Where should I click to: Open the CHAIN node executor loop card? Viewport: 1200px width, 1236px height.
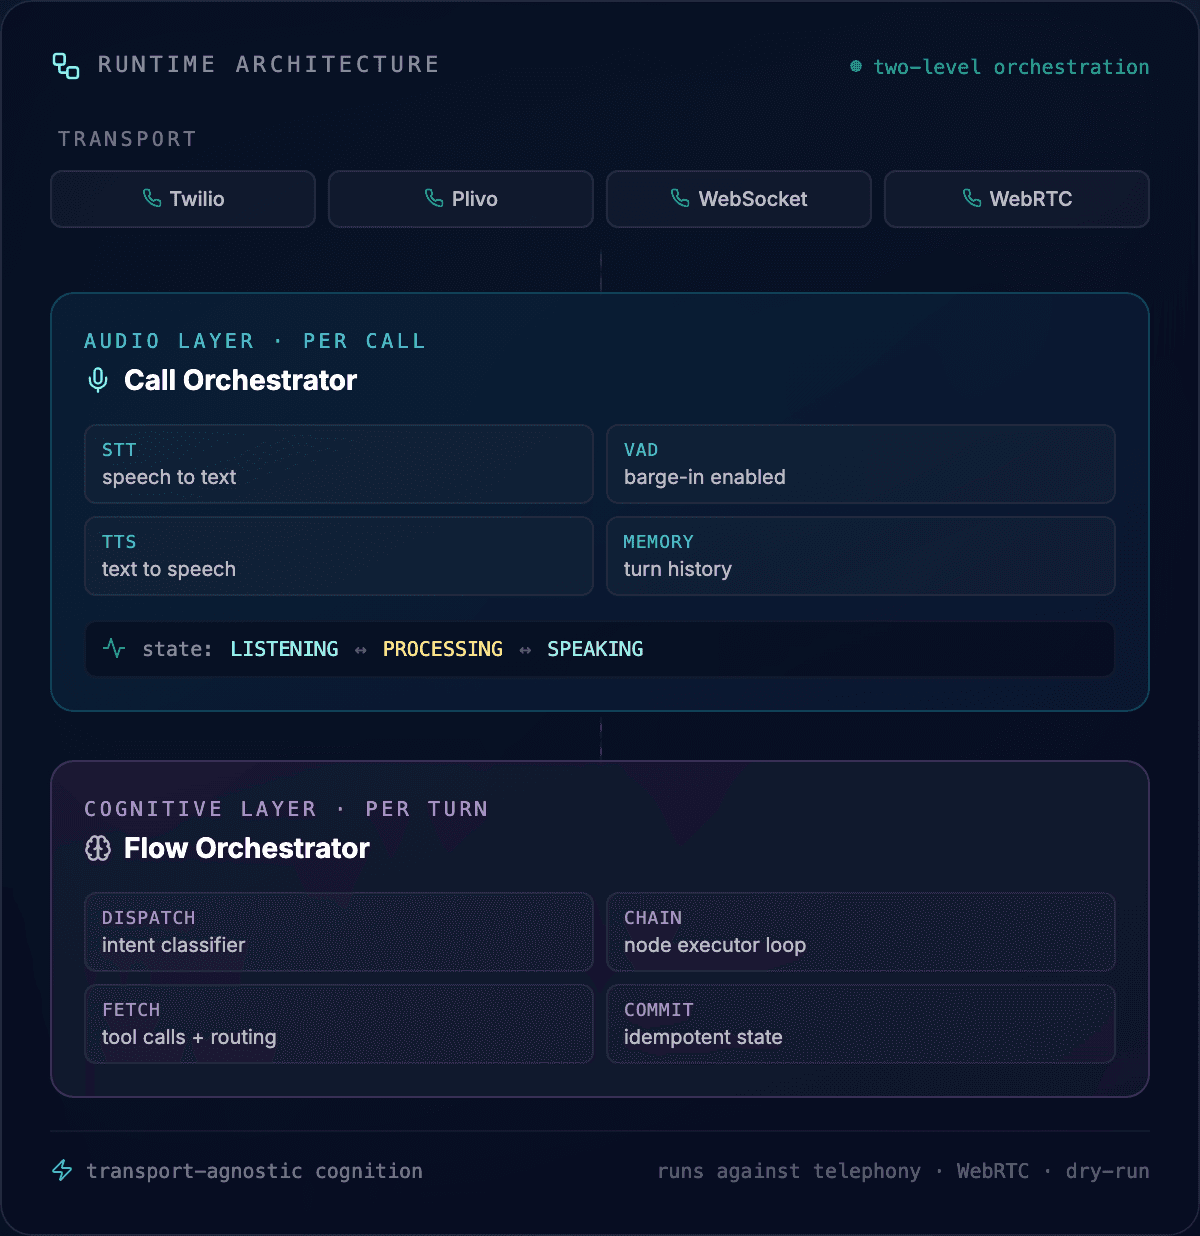(x=861, y=932)
